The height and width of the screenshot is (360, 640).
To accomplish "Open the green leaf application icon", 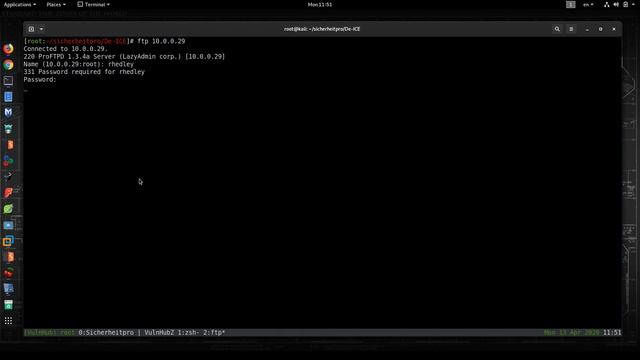I will pos(8,209).
